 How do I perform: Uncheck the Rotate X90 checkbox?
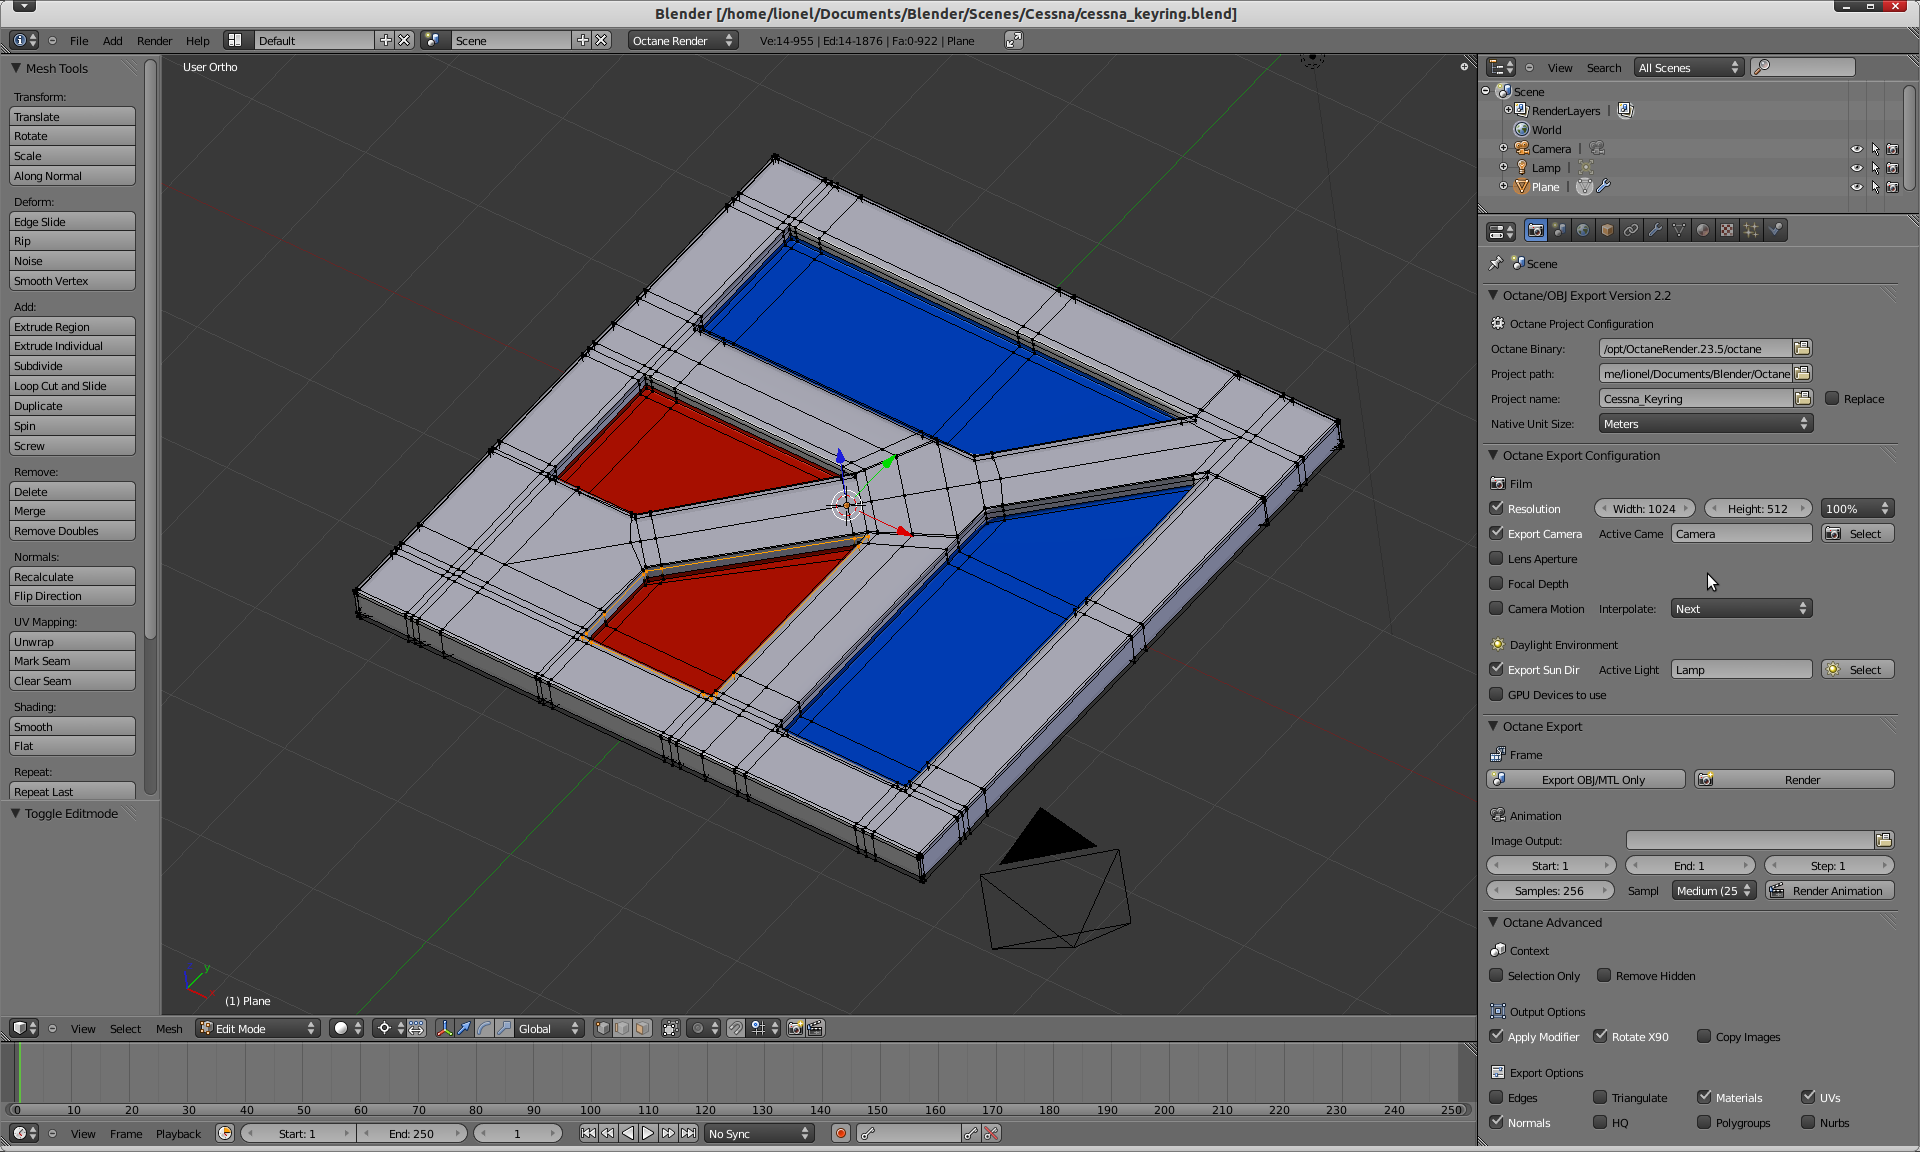(1601, 1036)
